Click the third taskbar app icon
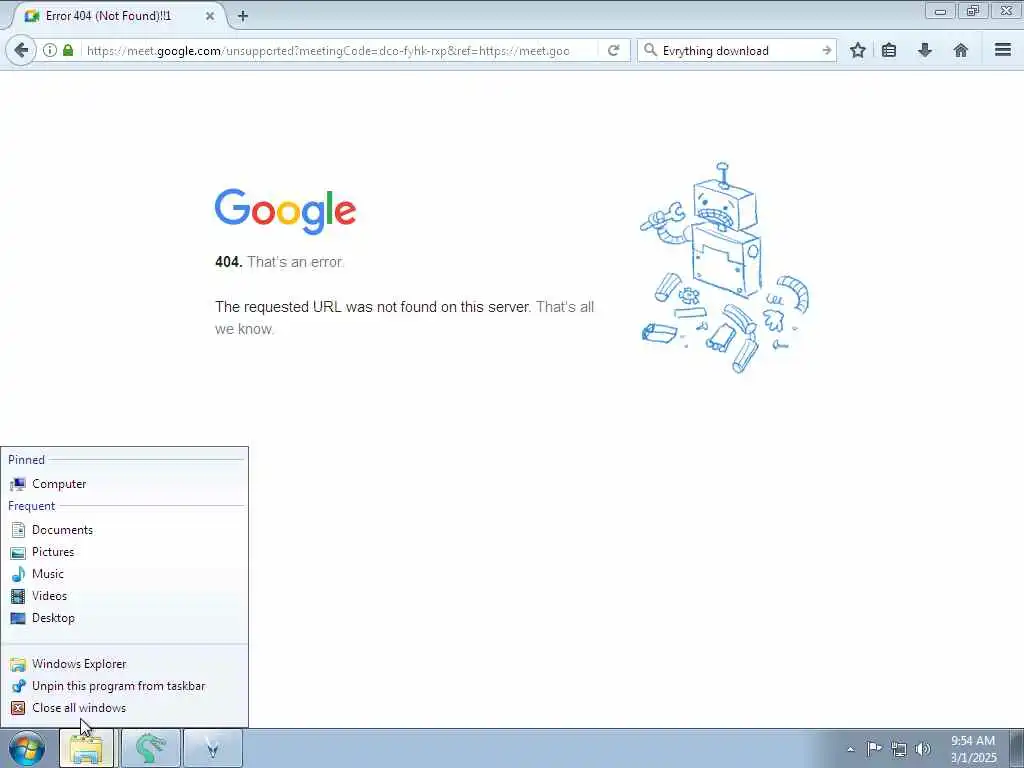This screenshot has height=768, width=1024. 212,748
